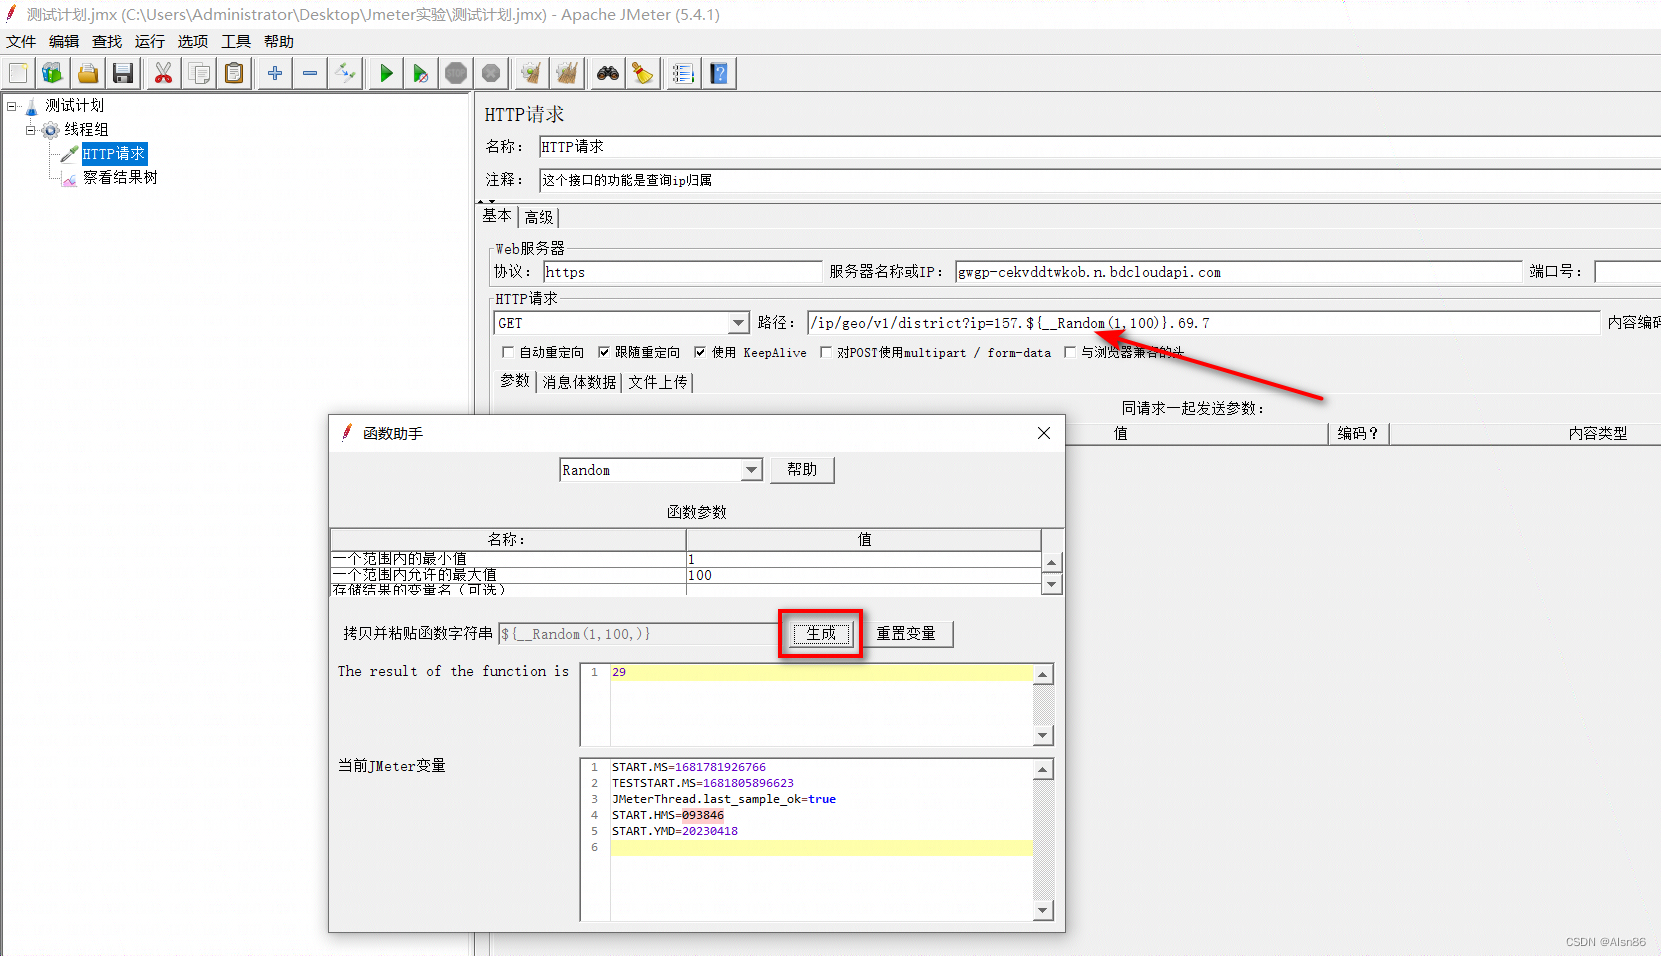Screen dimensions: 1661x956
Task: Click the Stop test icon
Action: tap(456, 73)
